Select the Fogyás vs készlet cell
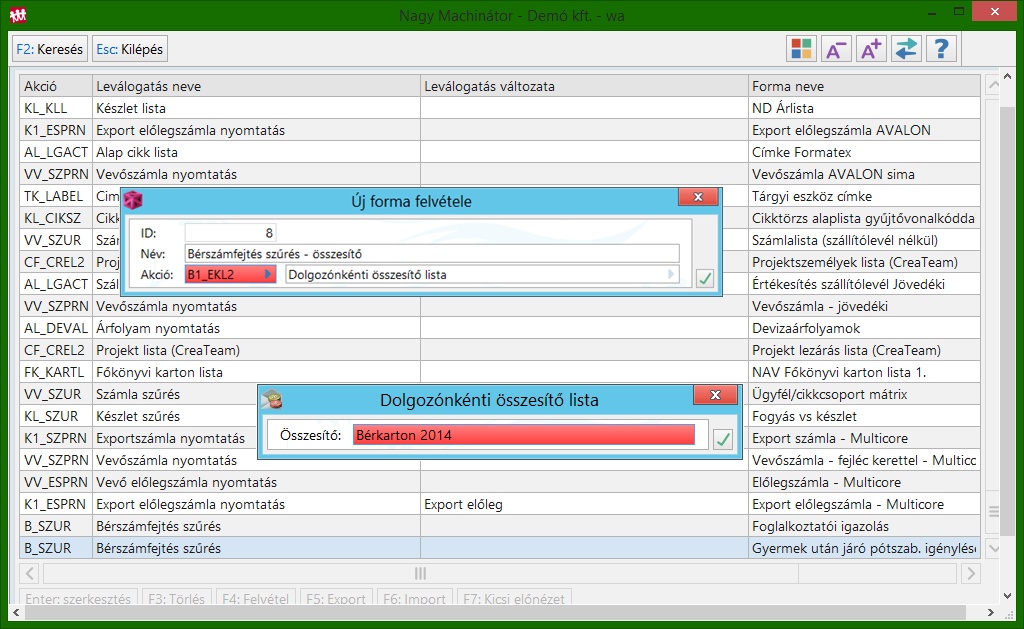The height and width of the screenshot is (629, 1024). [x=864, y=417]
